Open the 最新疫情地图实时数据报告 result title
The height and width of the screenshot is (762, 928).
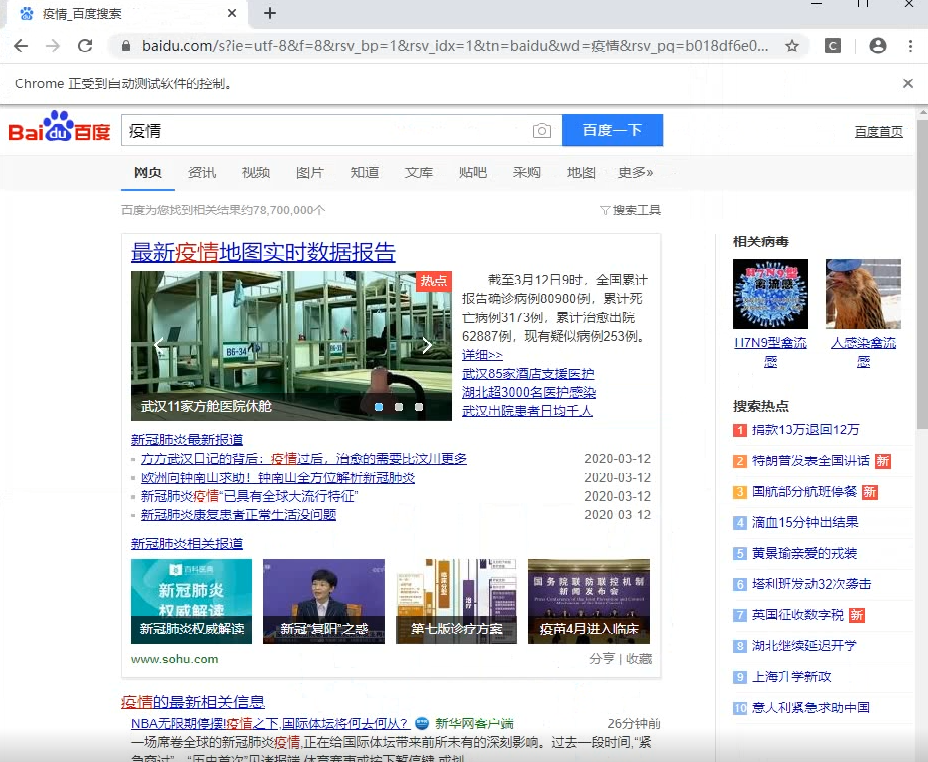(x=263, y=252)
